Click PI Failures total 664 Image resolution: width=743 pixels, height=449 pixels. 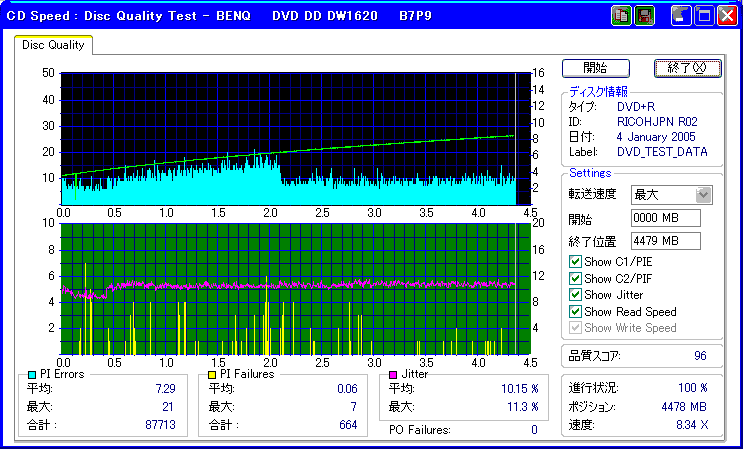(x=348, y=425)
